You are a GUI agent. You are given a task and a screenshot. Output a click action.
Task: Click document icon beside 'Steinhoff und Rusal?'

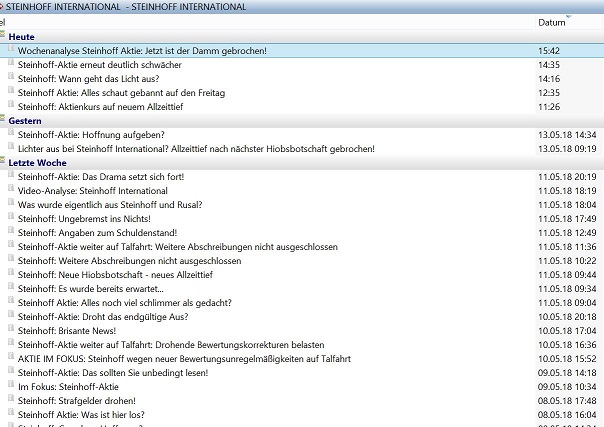coord(11,203)
